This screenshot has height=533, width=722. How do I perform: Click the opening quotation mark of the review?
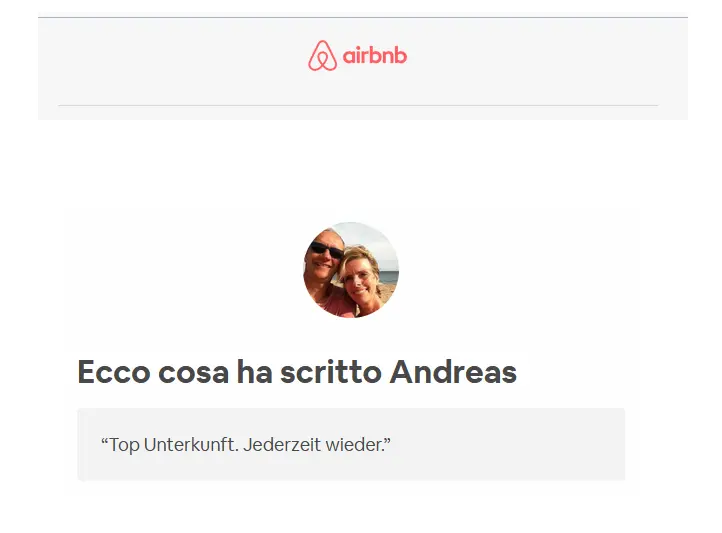click(x=105, y=440)
